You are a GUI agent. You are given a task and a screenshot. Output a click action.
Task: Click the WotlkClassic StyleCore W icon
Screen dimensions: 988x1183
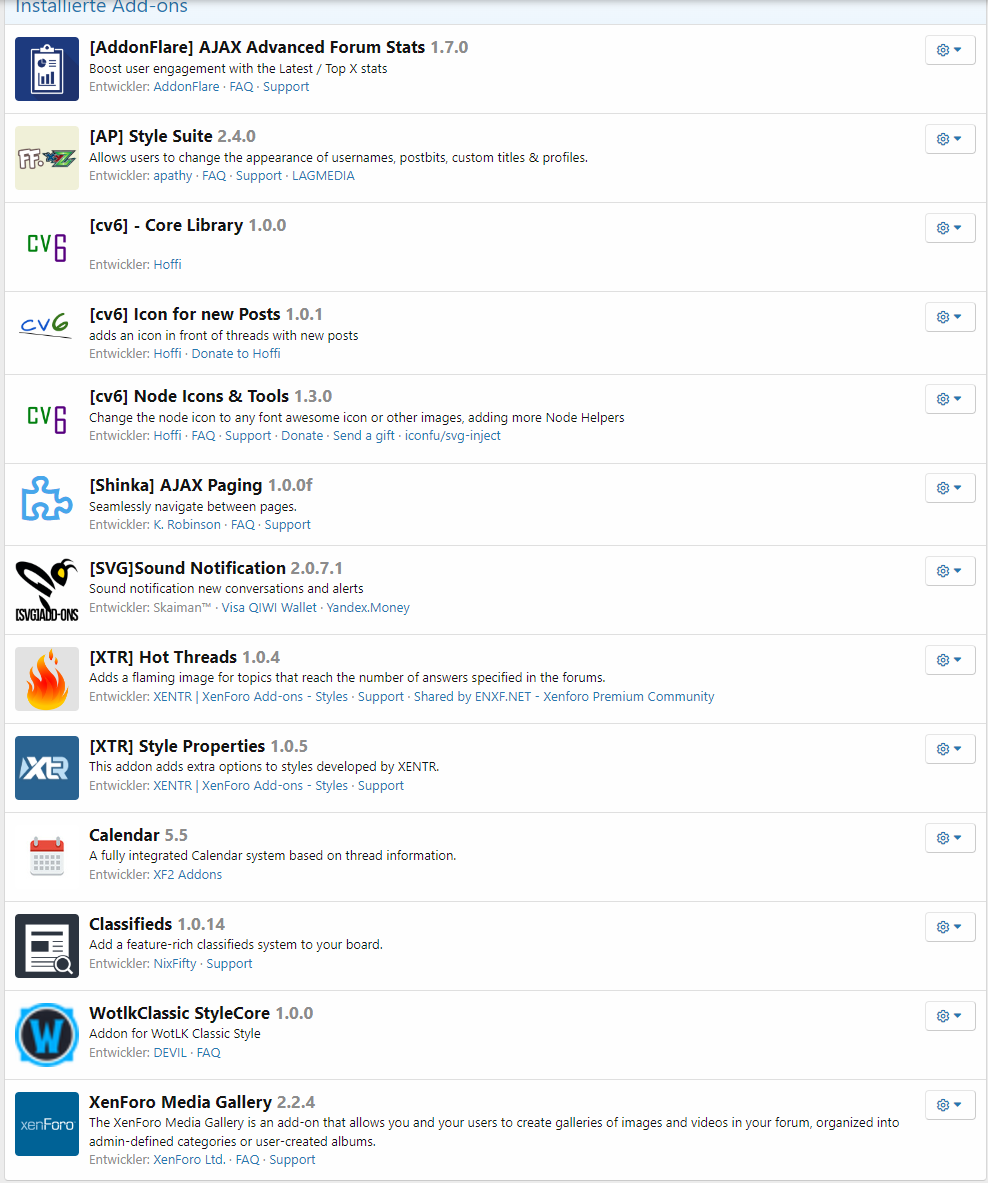point(47,1035)
